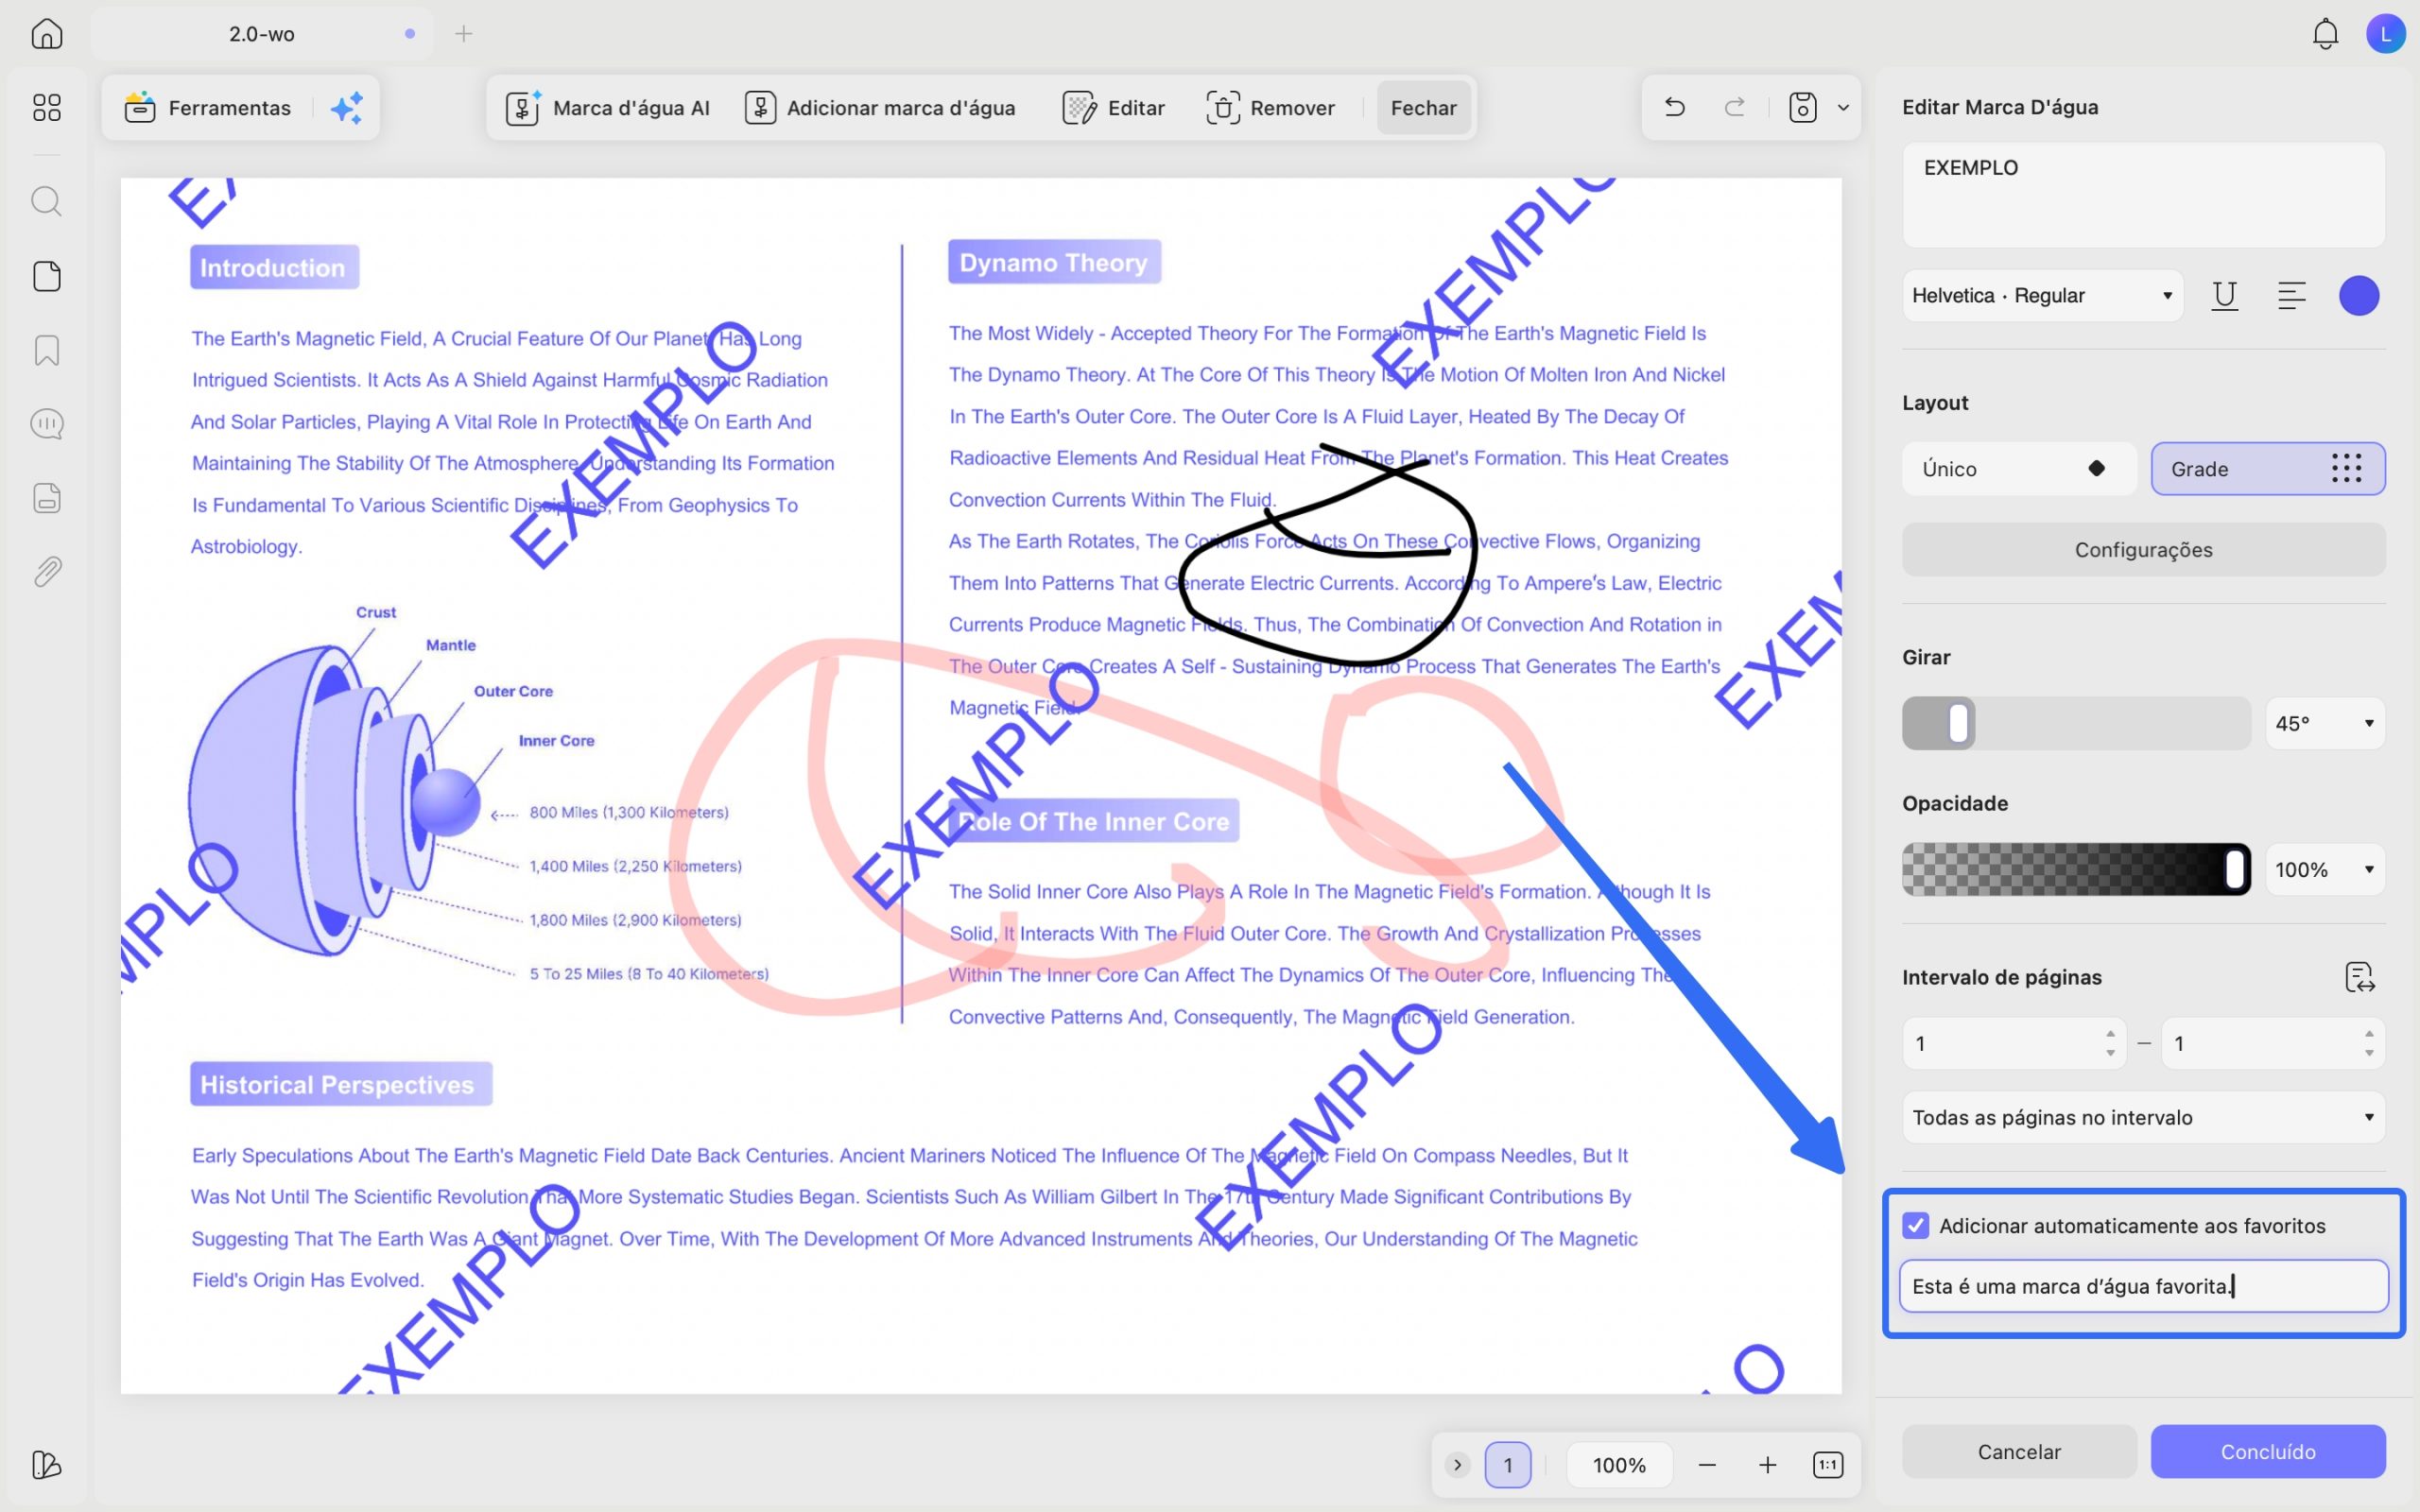2420x1512 pixels.
Task: Open the Configurações layout settings
Action: [x=2143, y=550]
